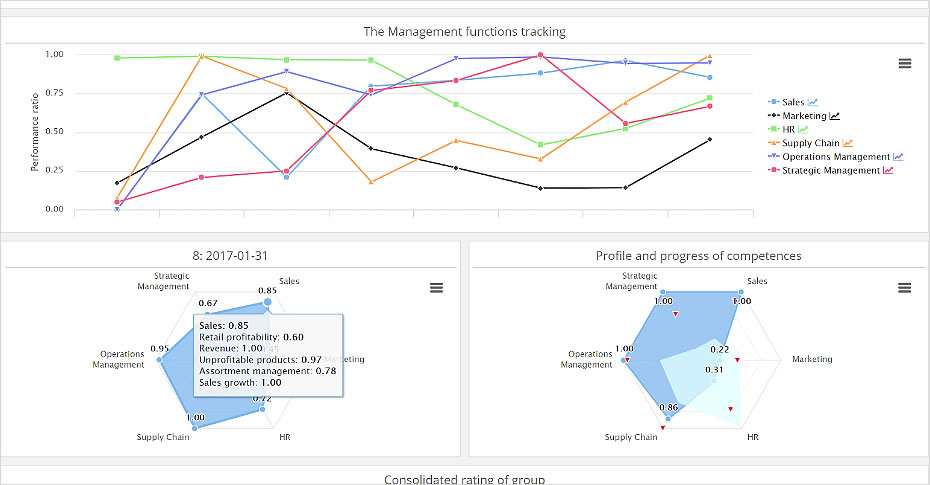Click chart icon beside Operations Management legend
This screenshot has height=485, width=930.
point(898,157)
